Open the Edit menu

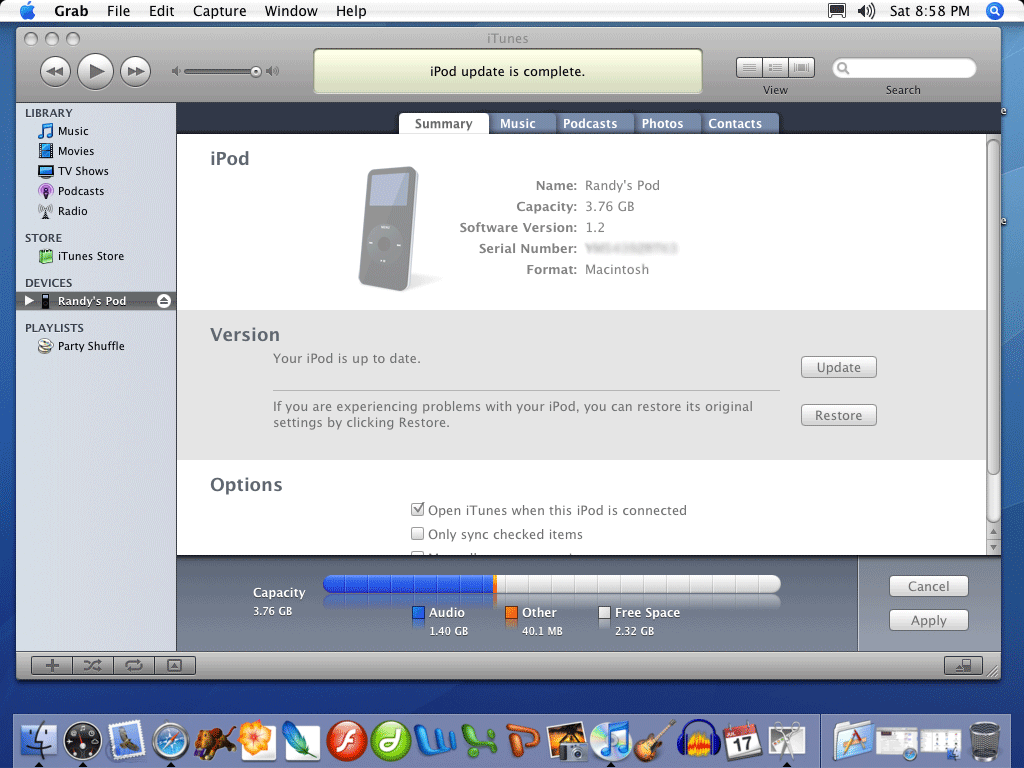(x=161, y=11)
